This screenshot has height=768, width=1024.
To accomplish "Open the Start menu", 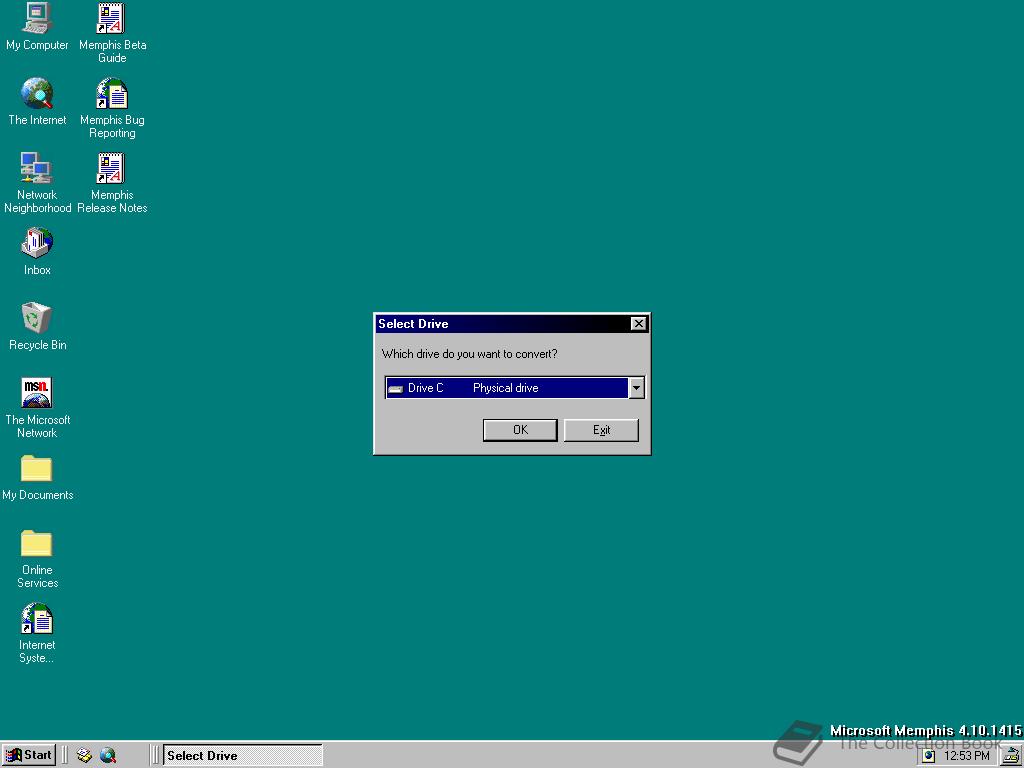I will 29,756.
